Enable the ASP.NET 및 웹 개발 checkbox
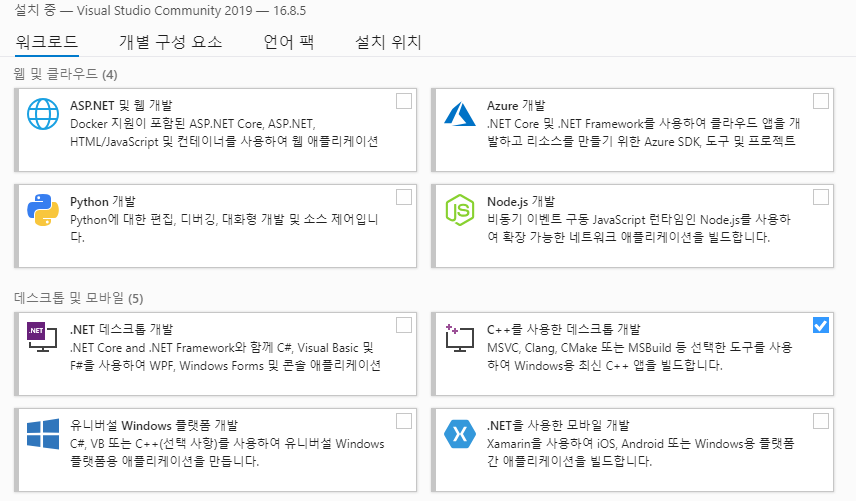856x501 pixels. pyautogui.click(x=404, y=101)
